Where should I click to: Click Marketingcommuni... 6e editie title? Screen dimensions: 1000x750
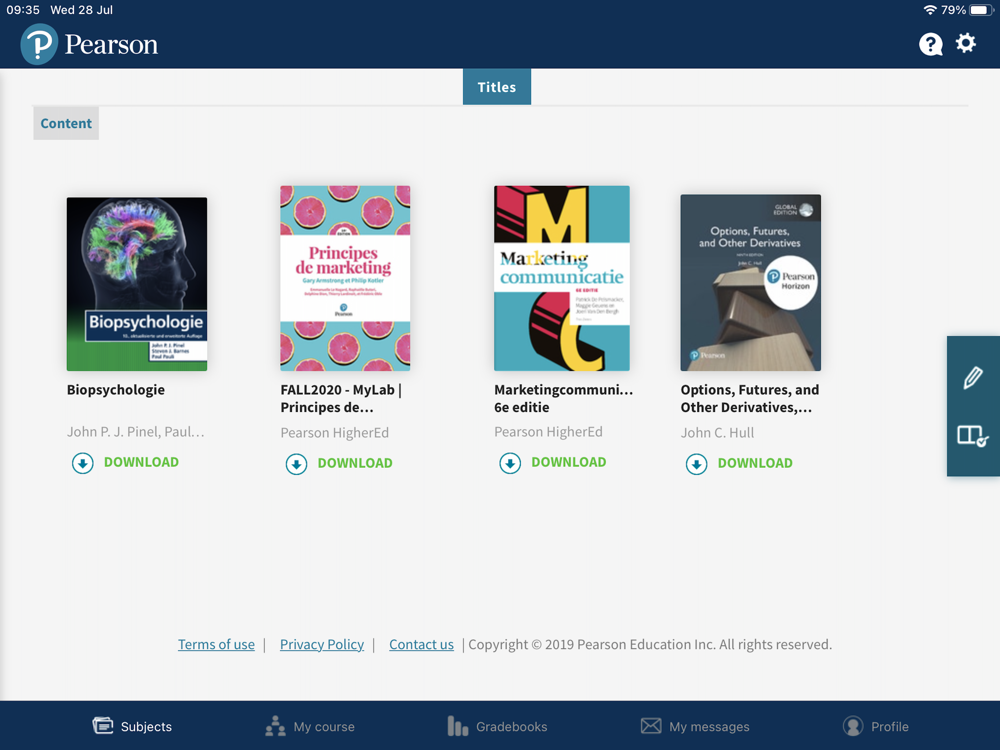click(x=564, y=399)
